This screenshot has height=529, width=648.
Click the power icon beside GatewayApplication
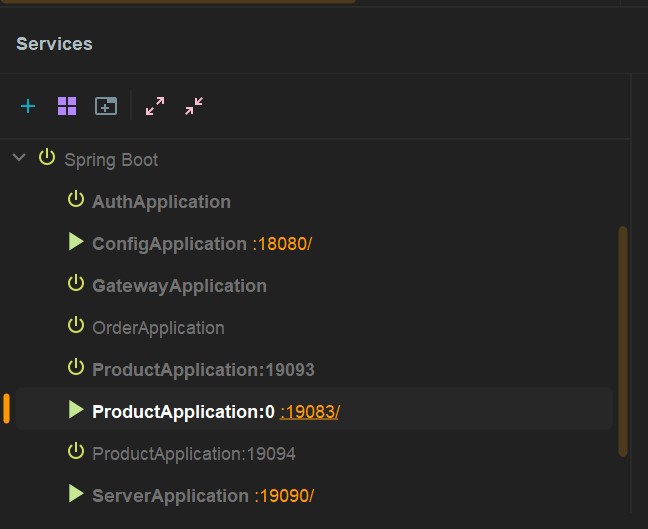[x=76, y=283]
